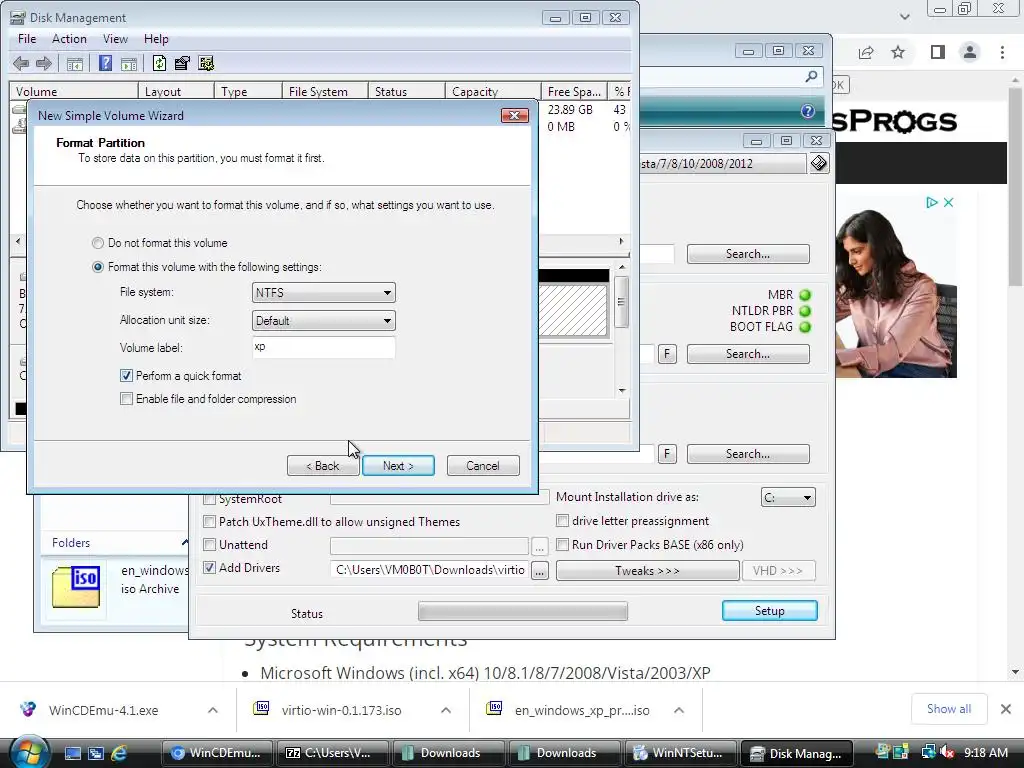The image size is (1024, 768).
Task: Open the File menu in Disk Management
Action: tap(27, 39)
